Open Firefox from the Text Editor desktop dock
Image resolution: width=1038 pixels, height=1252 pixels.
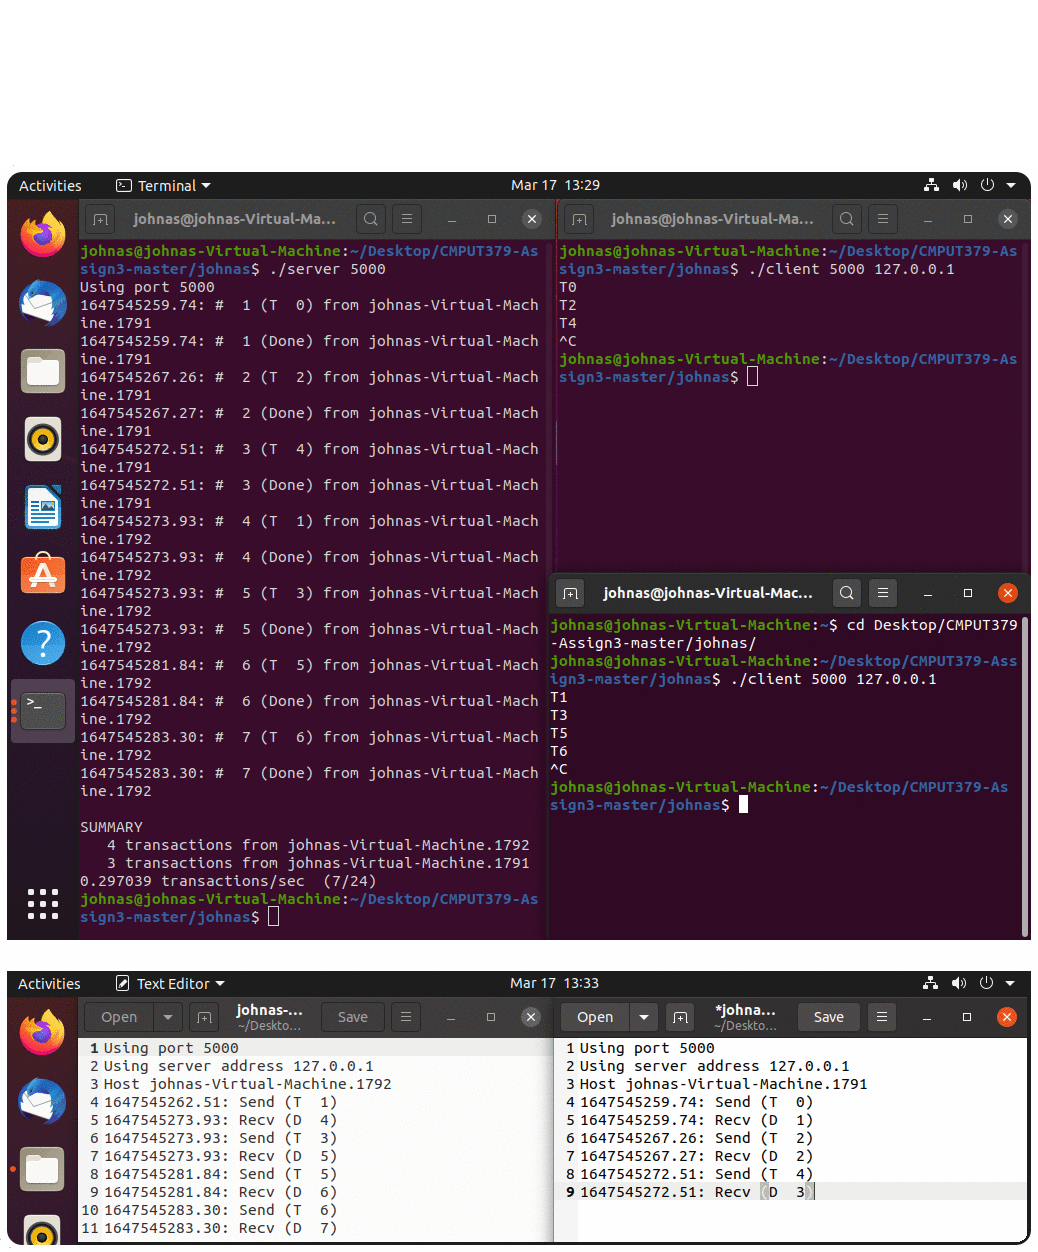(42, 1033)
